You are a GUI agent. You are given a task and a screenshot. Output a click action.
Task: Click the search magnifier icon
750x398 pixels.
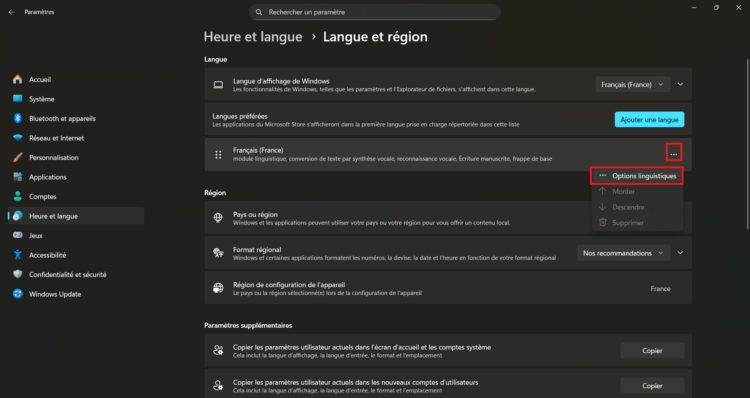(x=259, y=12)
